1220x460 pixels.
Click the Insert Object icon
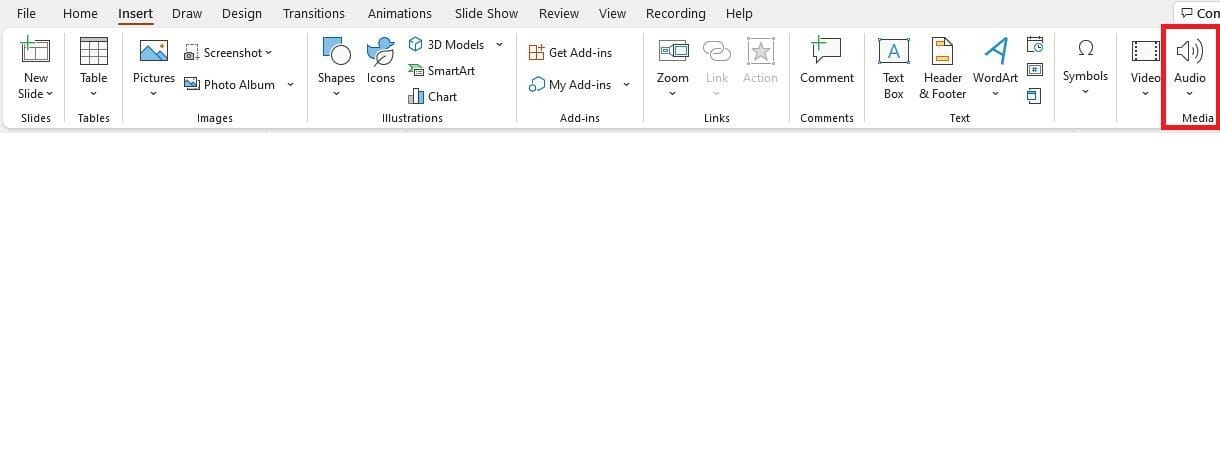(x=1035, y=96)
